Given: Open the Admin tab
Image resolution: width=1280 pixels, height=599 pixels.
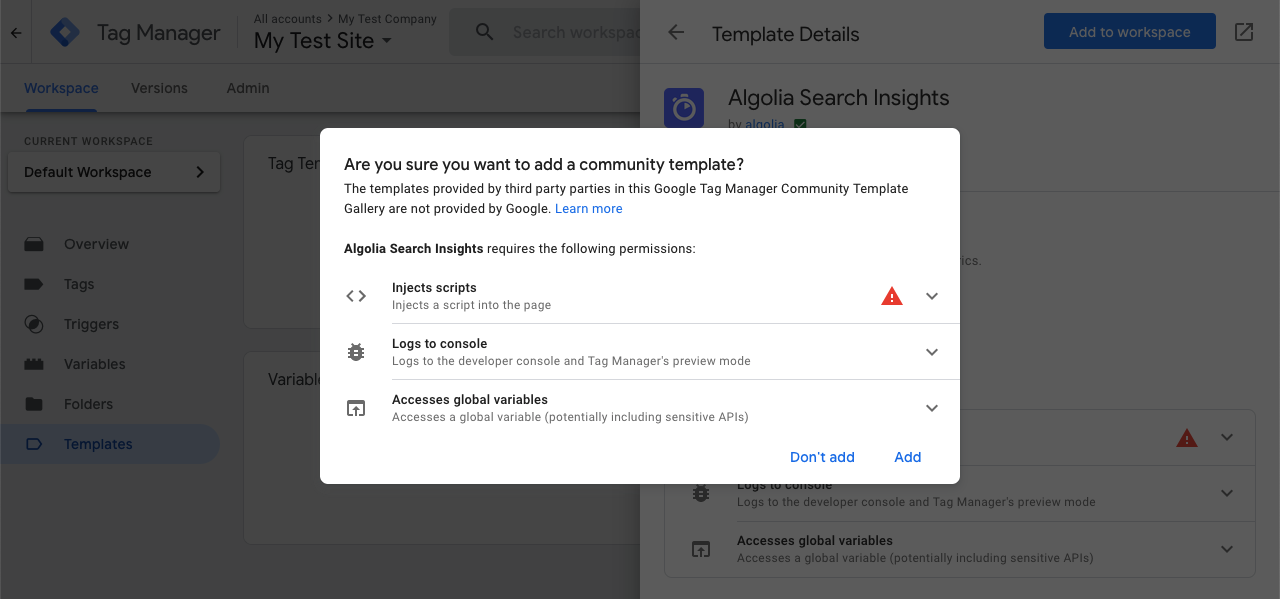Looking at the screenshot, I should tap(247, 88).
